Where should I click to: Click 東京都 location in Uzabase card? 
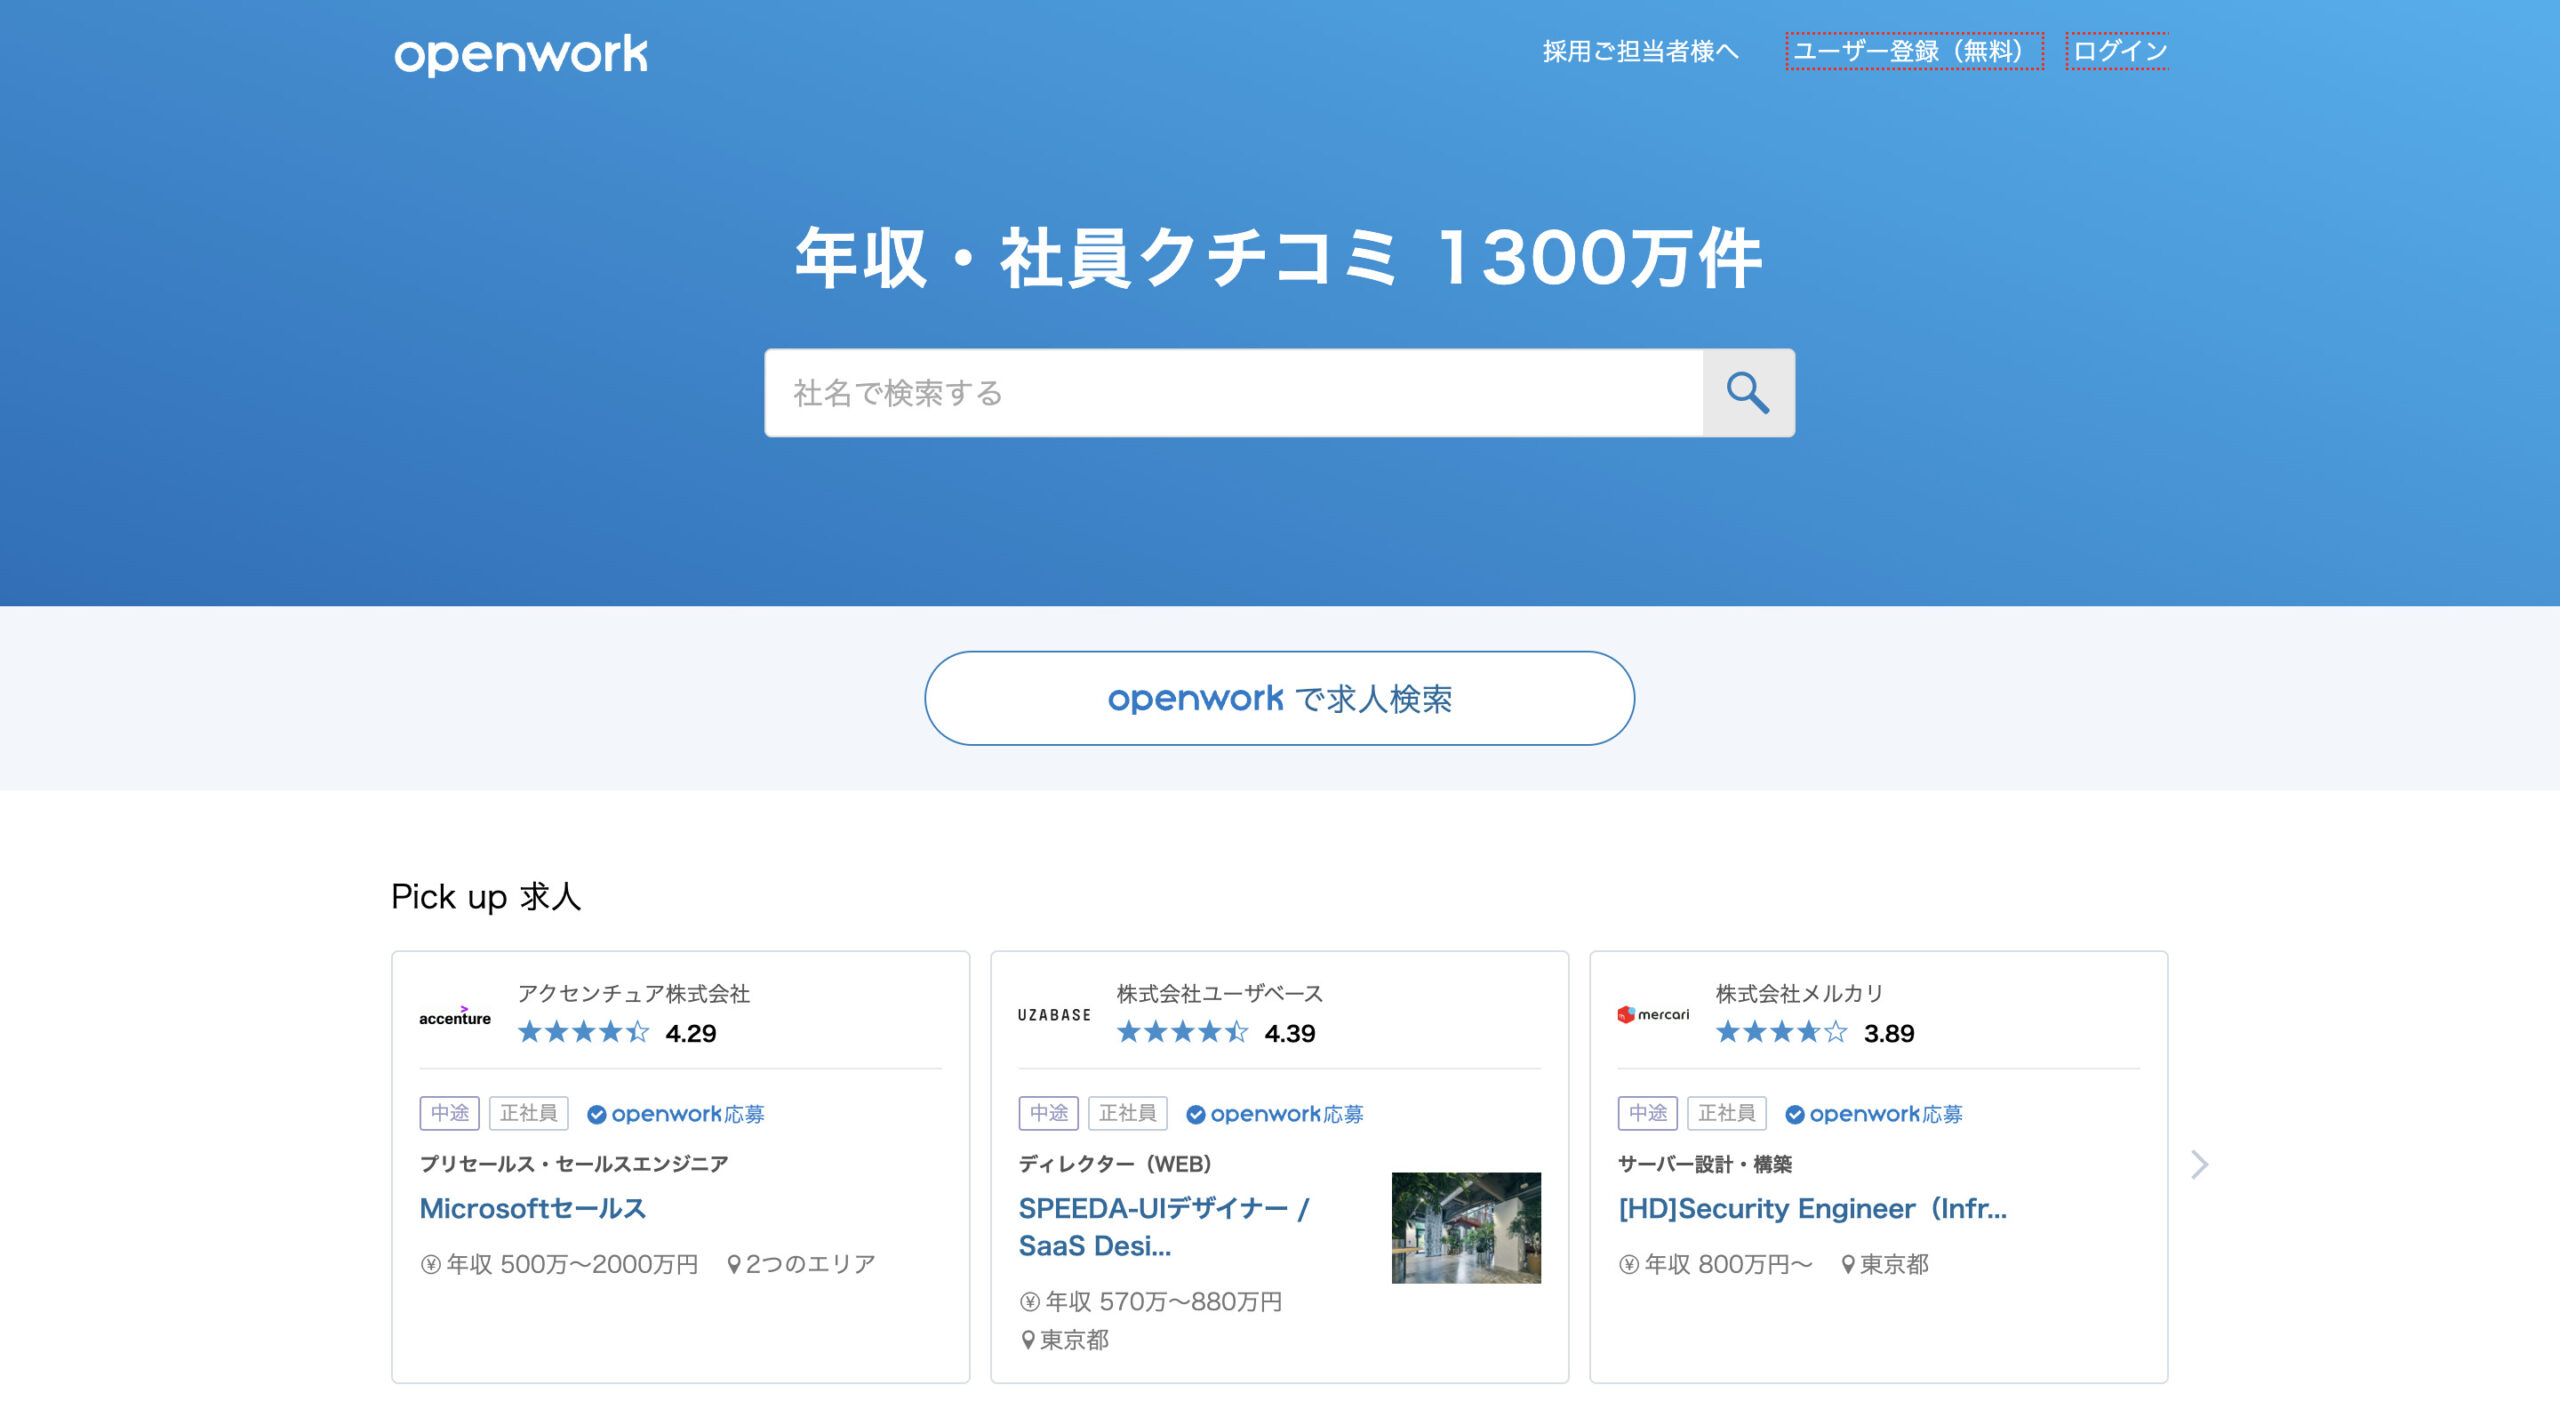(x=1075, y=1340)
